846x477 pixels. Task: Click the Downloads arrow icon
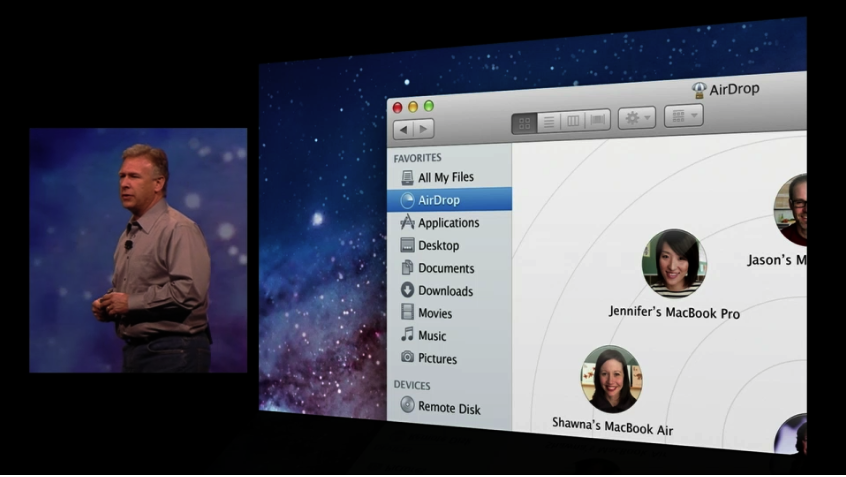[x=407, y=290]
